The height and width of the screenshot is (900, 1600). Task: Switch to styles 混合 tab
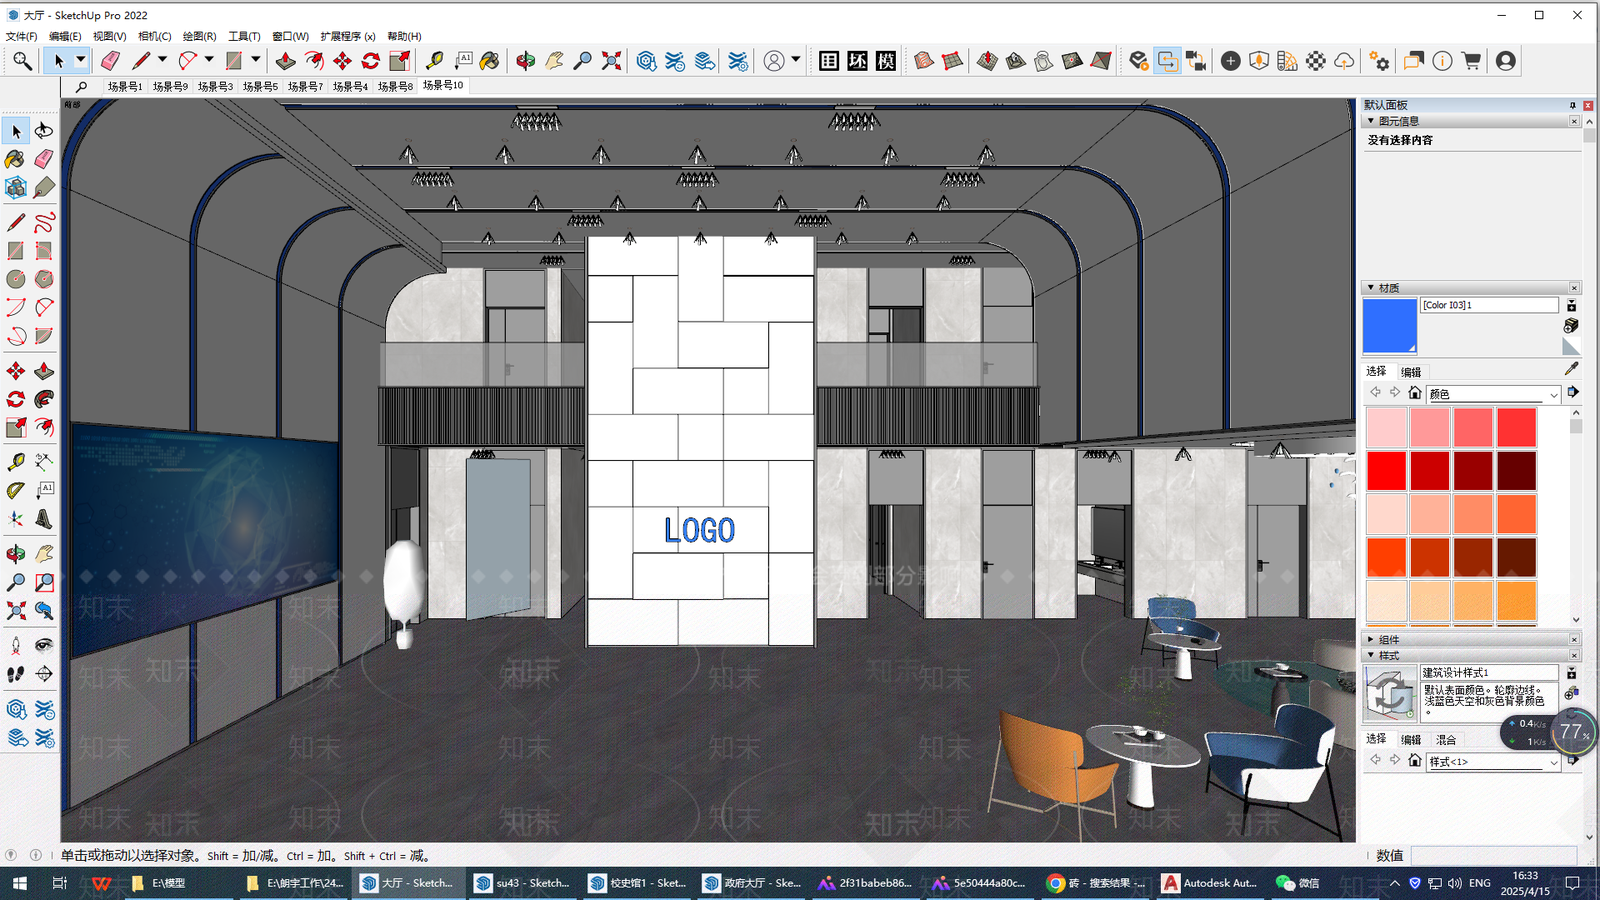1446,740
